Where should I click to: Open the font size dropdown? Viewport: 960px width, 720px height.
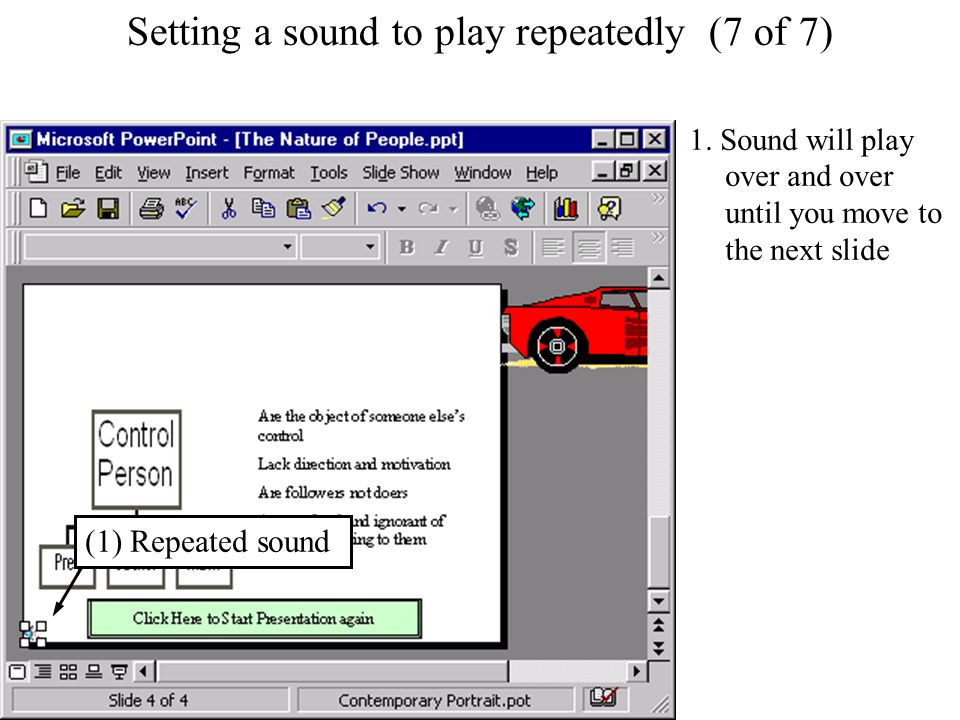(370, 247)
